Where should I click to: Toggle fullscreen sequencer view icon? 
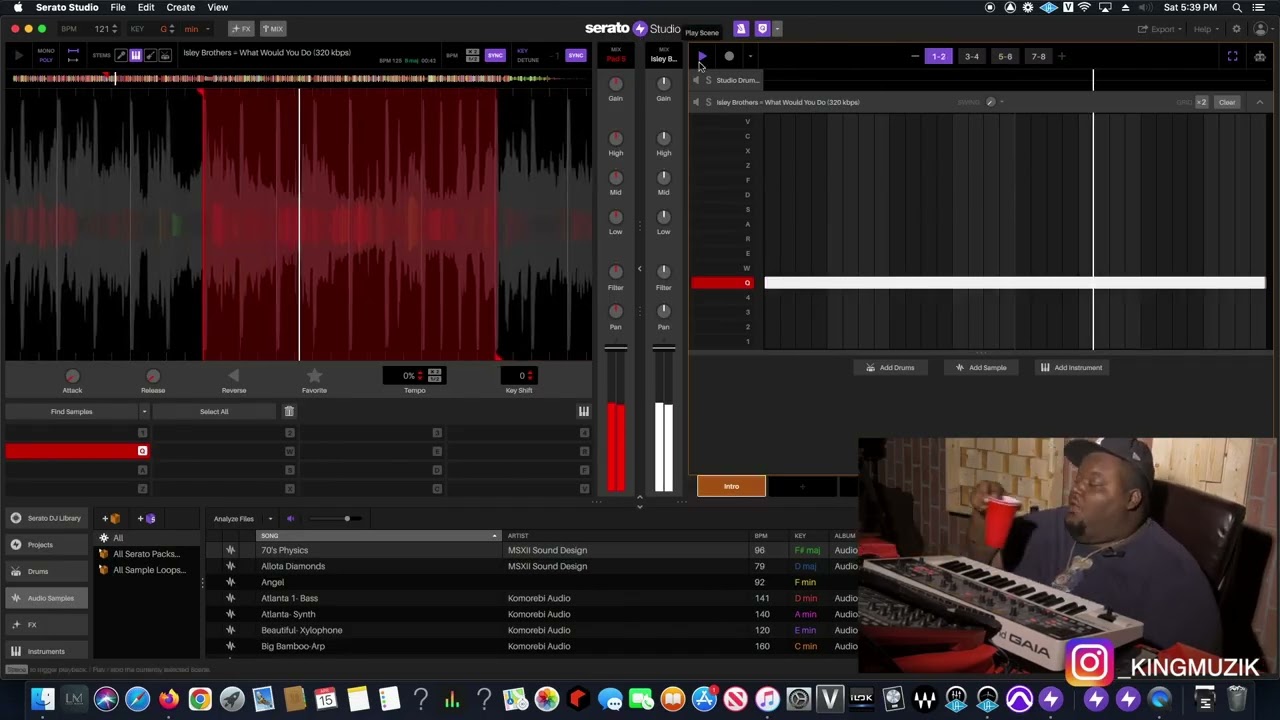[1233, 56]
